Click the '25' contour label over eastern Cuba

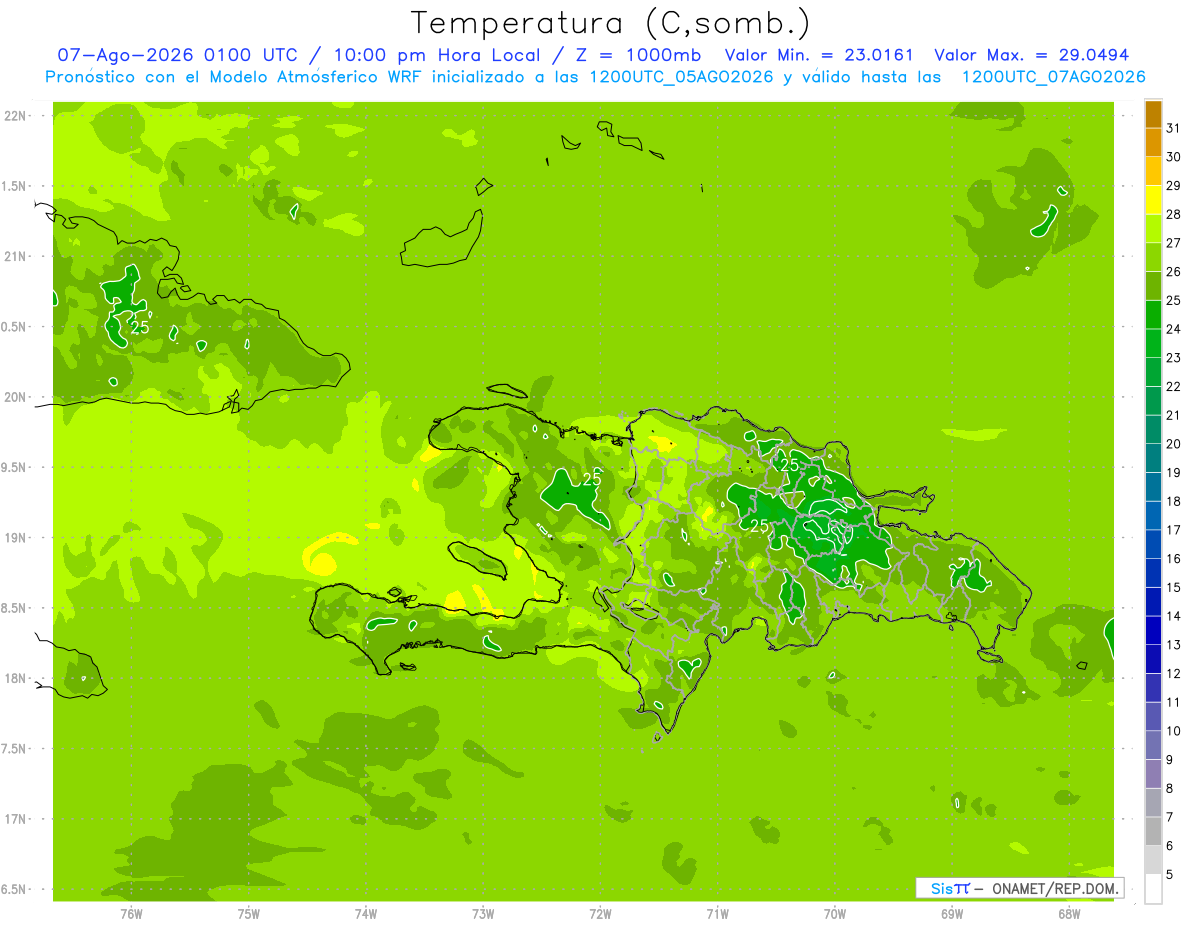point(140,327)
